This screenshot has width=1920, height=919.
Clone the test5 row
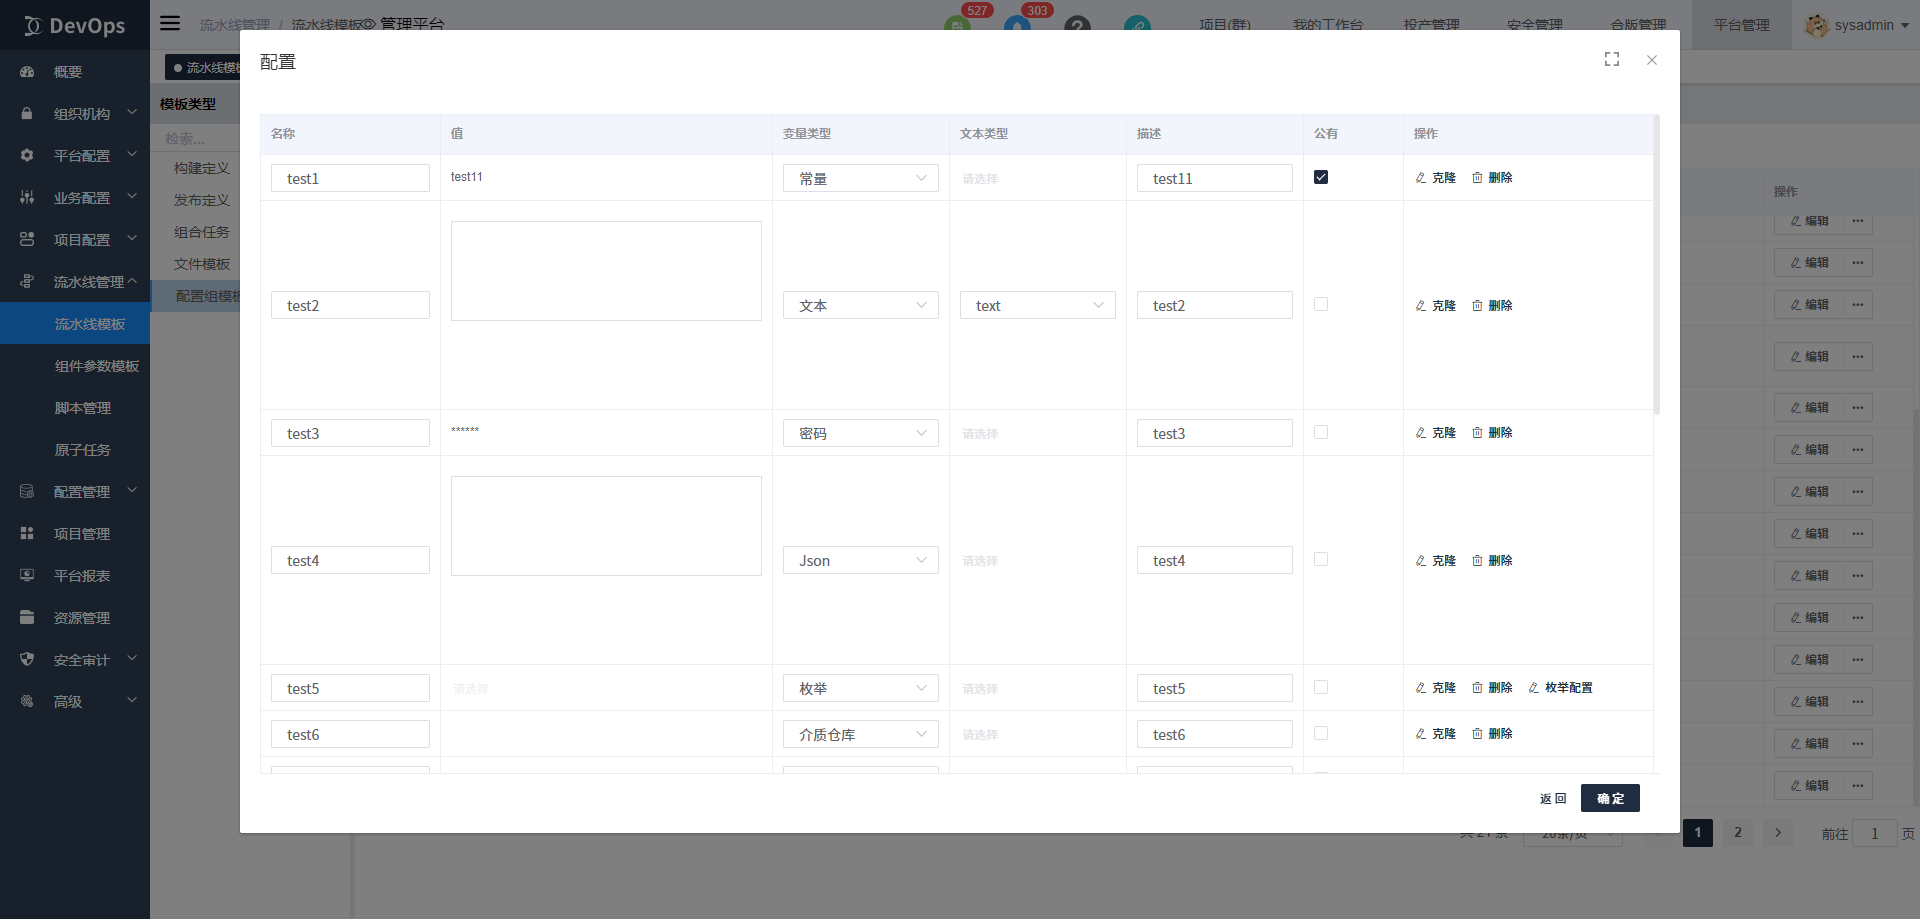click(1436, 688)
